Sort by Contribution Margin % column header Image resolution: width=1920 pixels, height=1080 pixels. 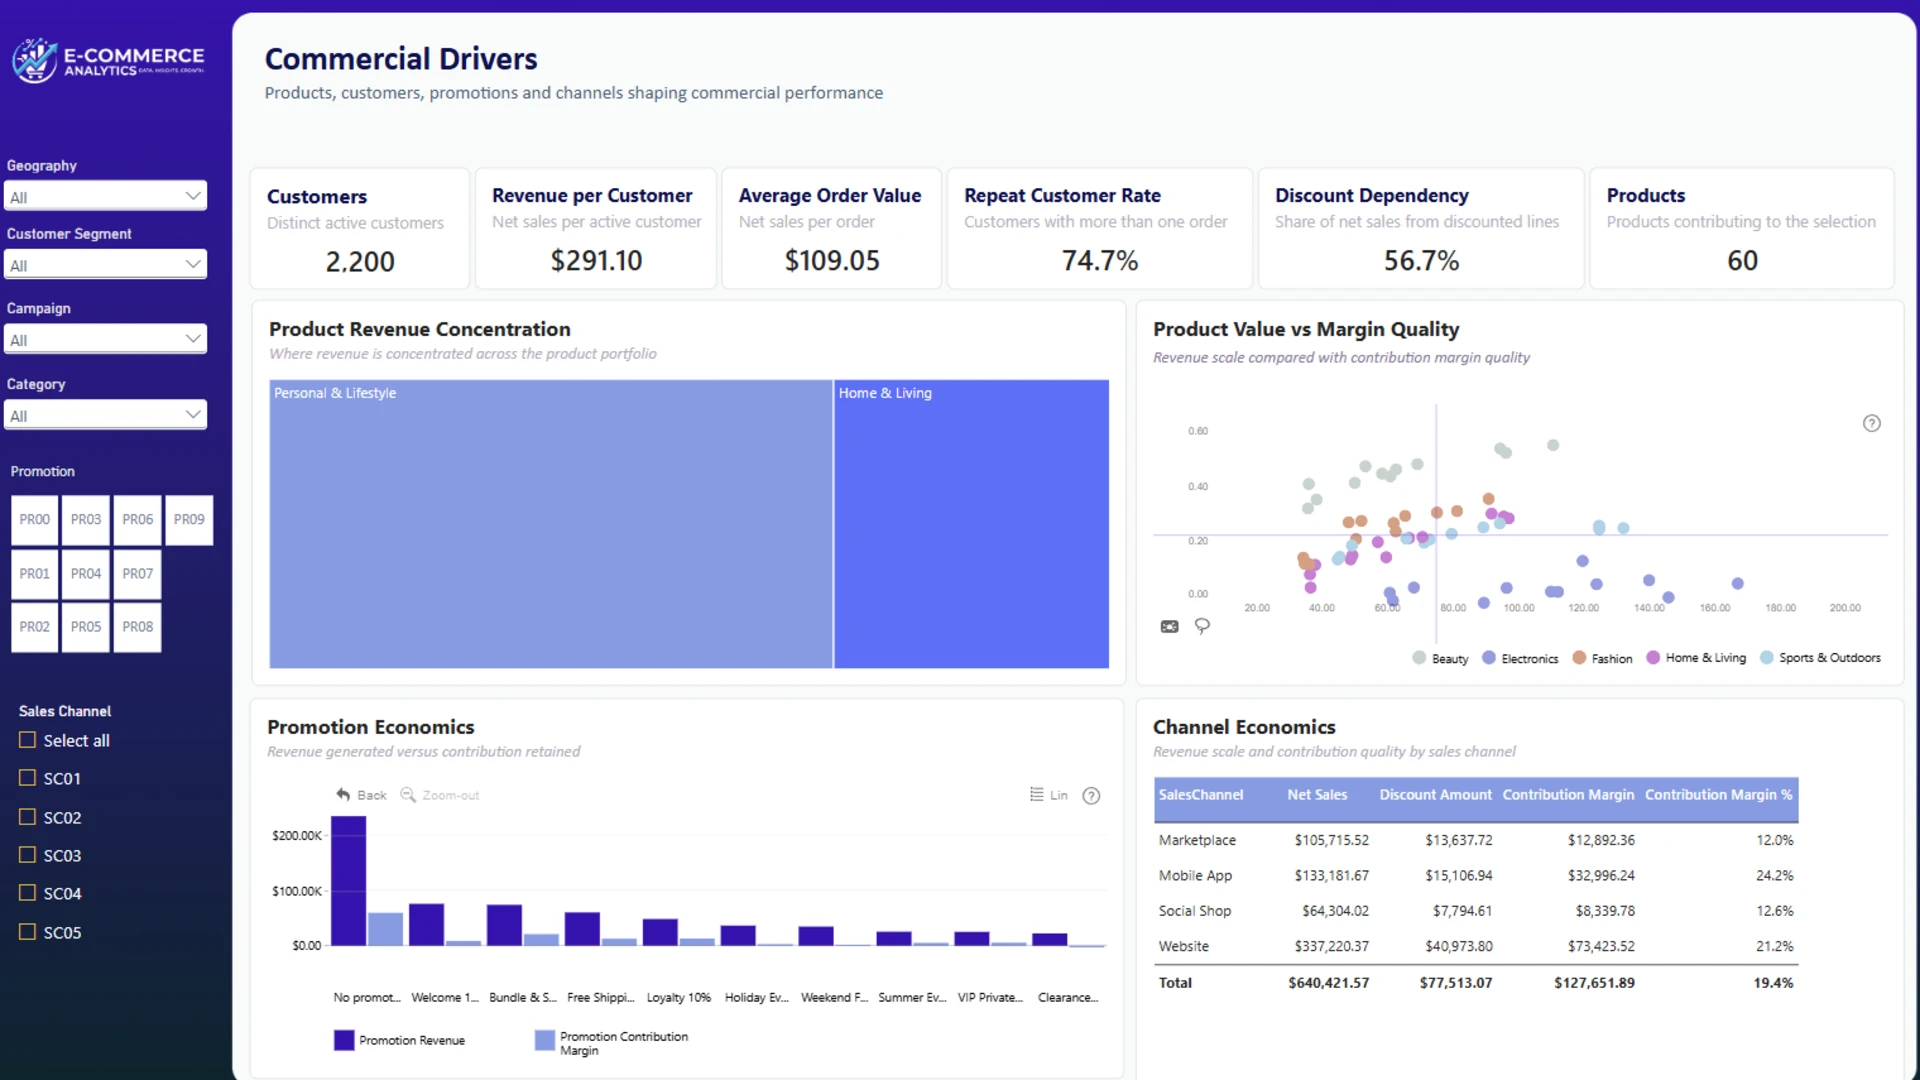click(1718, 795)
